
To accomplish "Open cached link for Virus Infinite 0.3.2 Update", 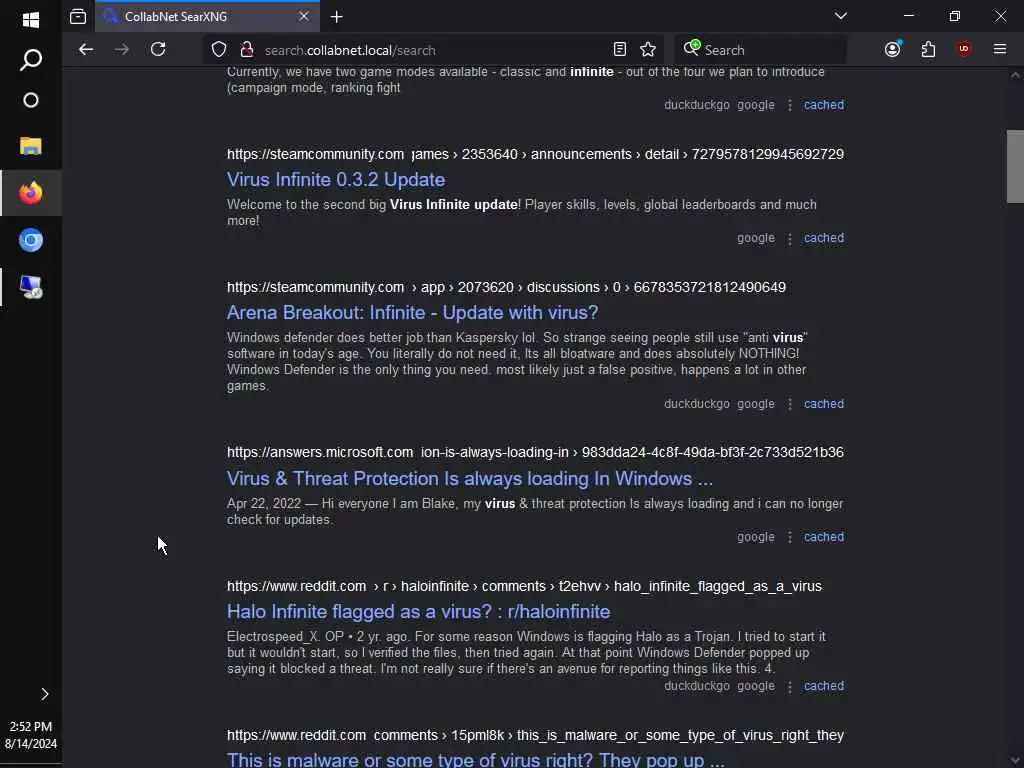I will pyautogui.click(x=824, y=238).
